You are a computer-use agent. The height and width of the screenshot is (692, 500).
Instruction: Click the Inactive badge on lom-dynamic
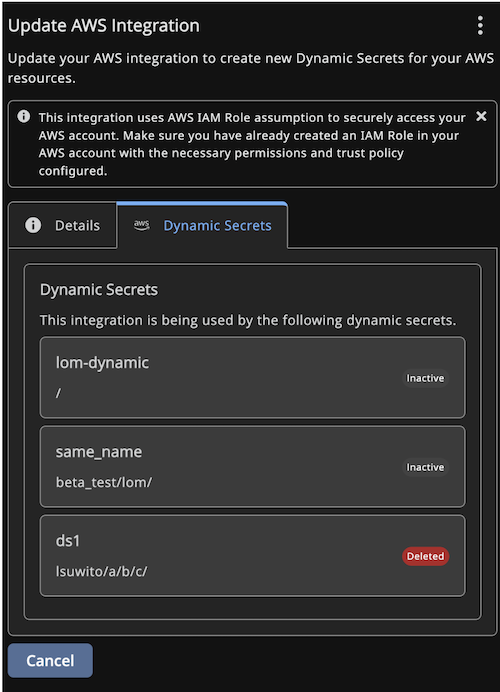click(425, 378)
